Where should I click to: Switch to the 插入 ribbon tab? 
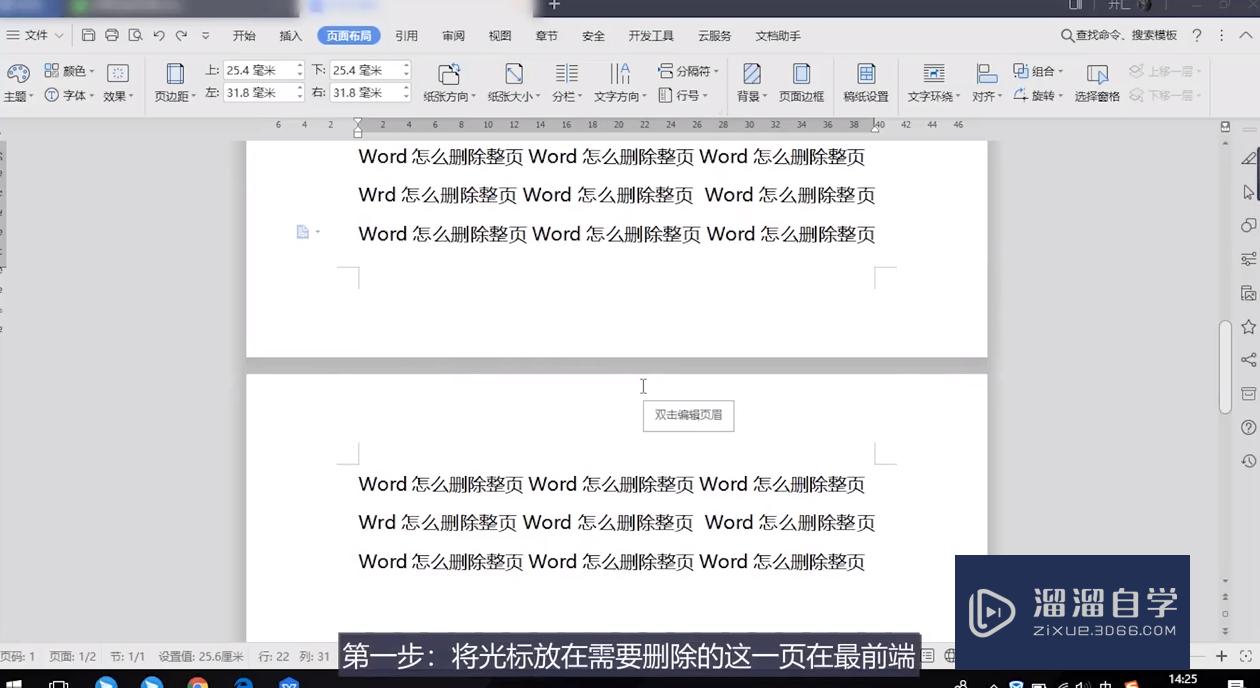290,35
